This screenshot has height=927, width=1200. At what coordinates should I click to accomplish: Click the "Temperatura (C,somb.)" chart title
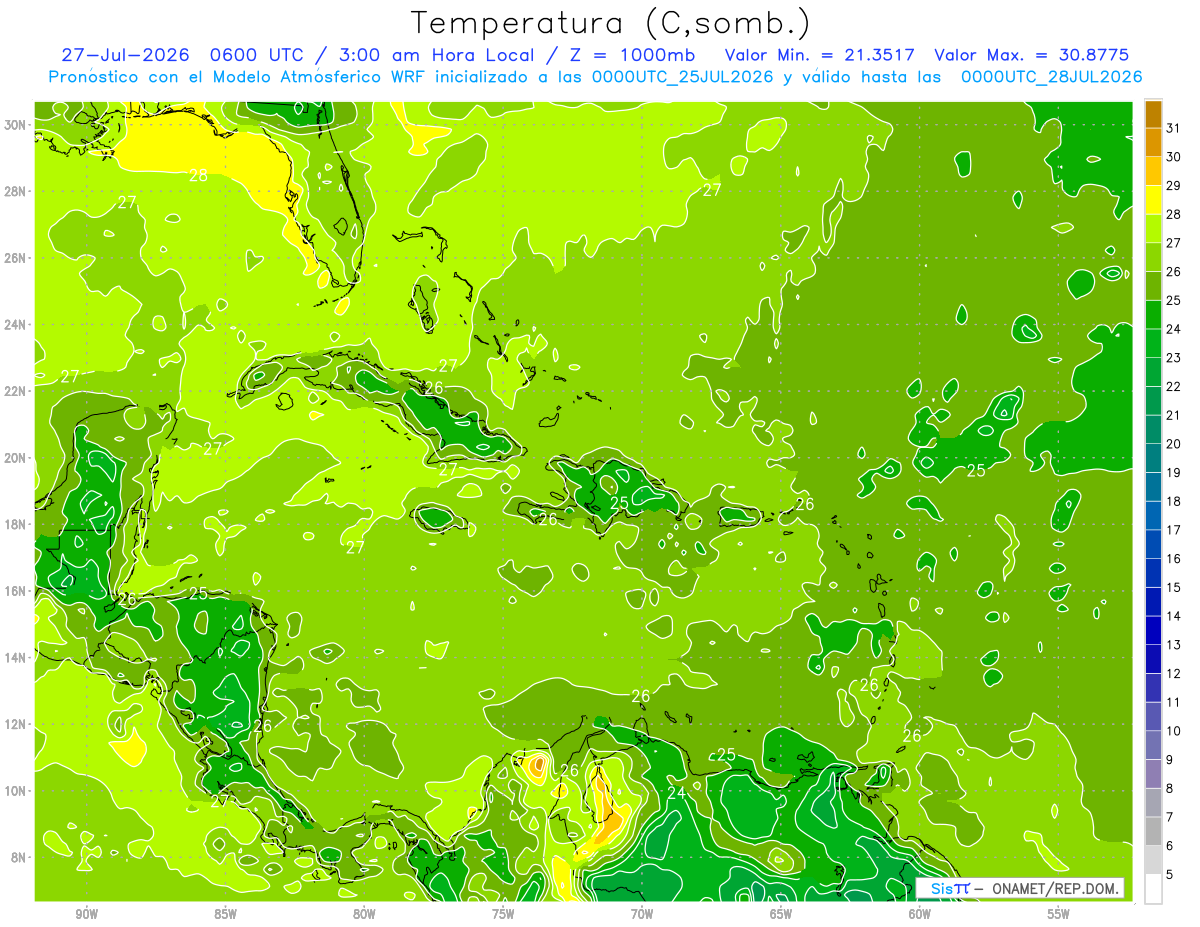point(611,23)
